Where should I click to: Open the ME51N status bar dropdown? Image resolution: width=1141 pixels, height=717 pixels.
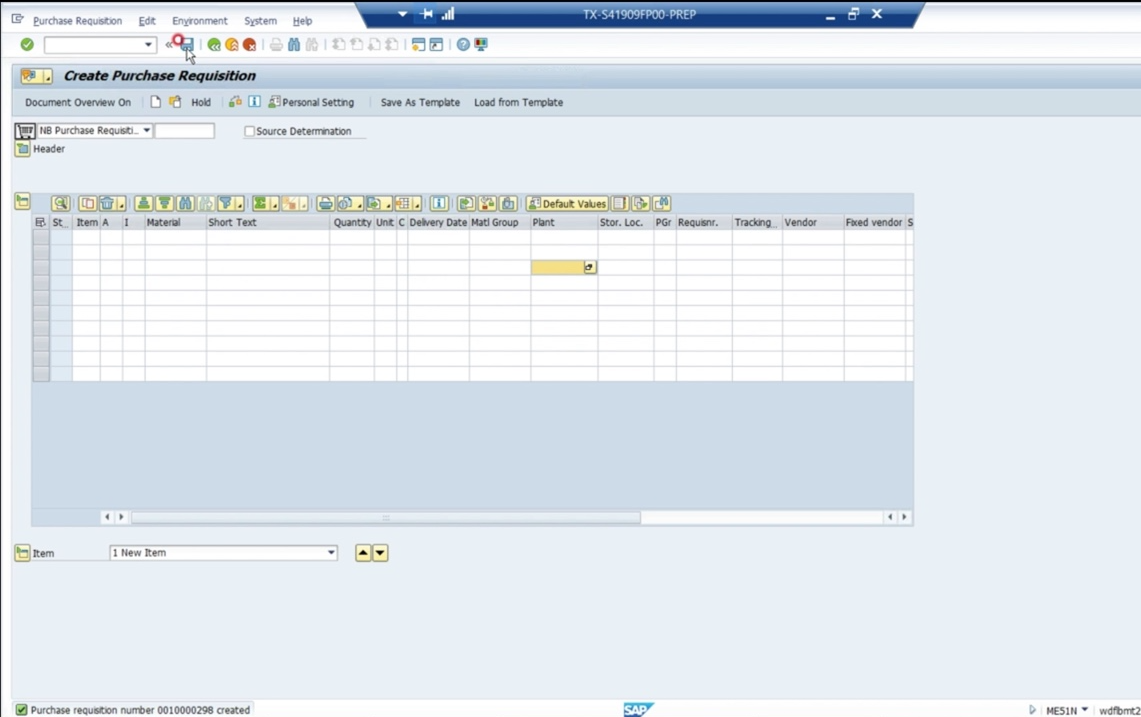[1084, 710]
